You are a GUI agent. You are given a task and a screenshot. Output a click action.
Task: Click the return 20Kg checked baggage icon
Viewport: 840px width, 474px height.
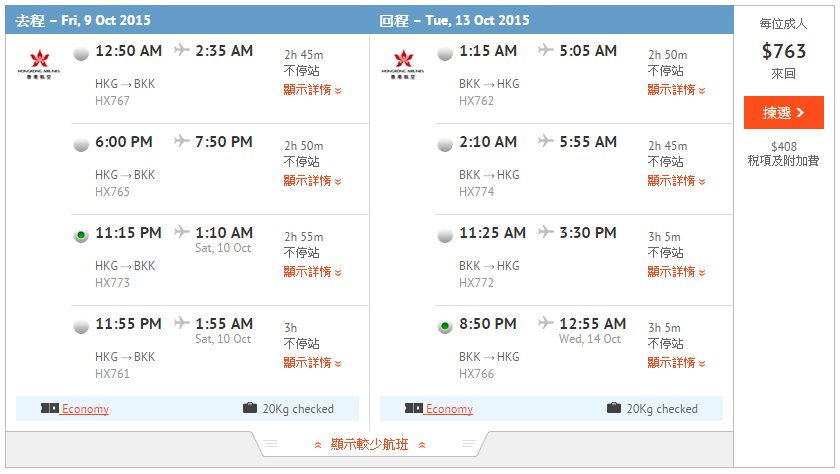614,408
